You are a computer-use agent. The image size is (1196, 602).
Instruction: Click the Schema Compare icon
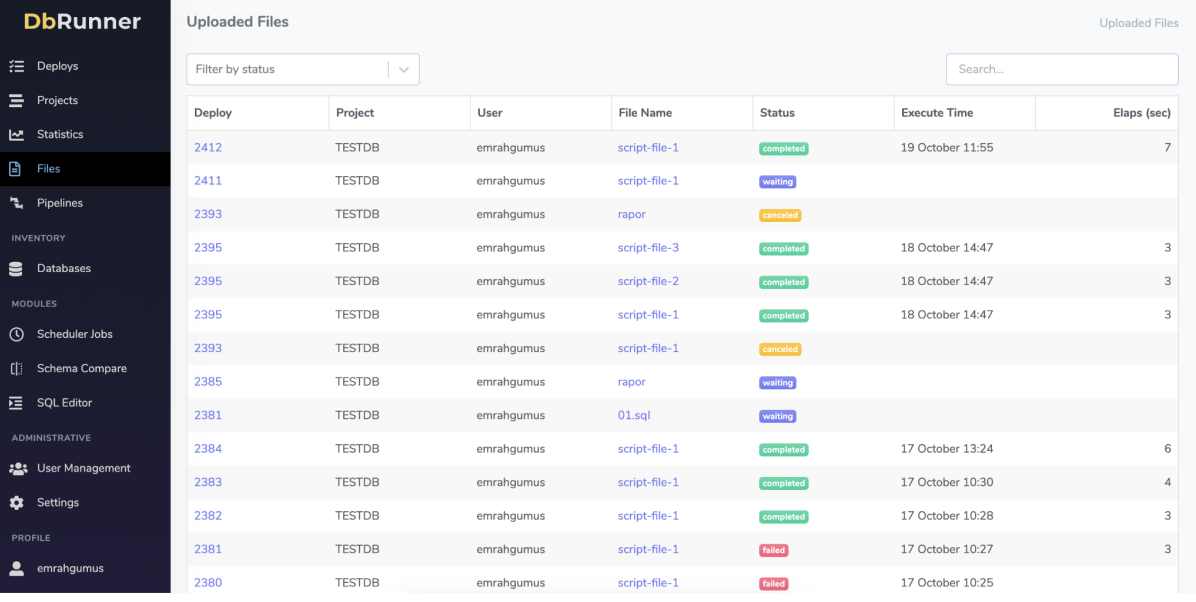pos(16,368)
